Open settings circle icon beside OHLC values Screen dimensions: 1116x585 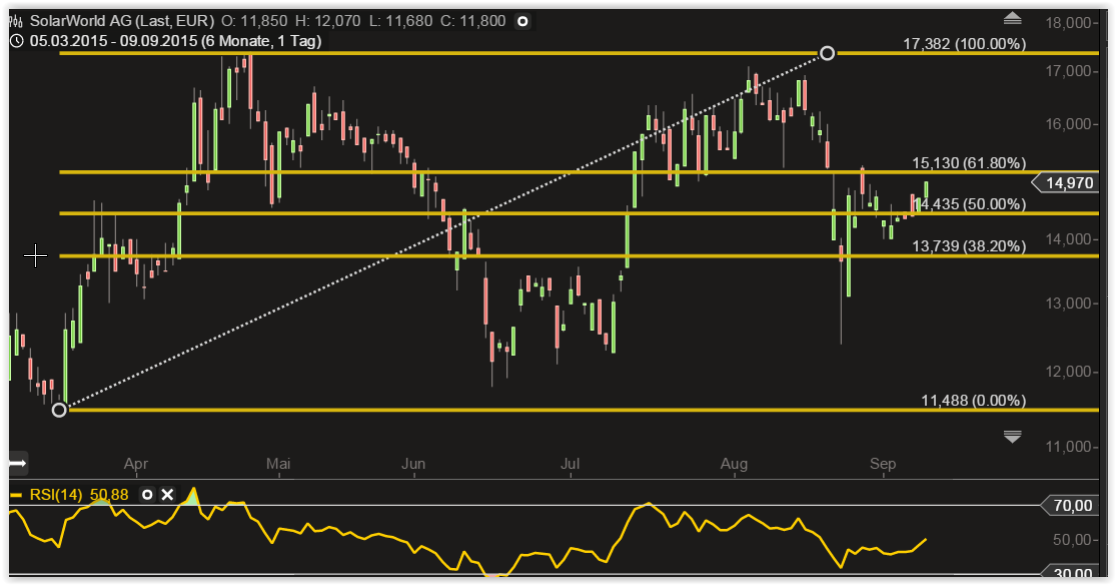(522, 21)
